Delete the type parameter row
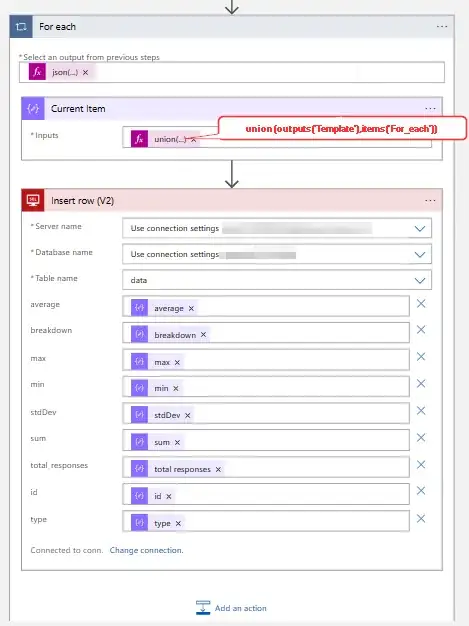Viewport: 469px width, 626px height. click(421, 519)
